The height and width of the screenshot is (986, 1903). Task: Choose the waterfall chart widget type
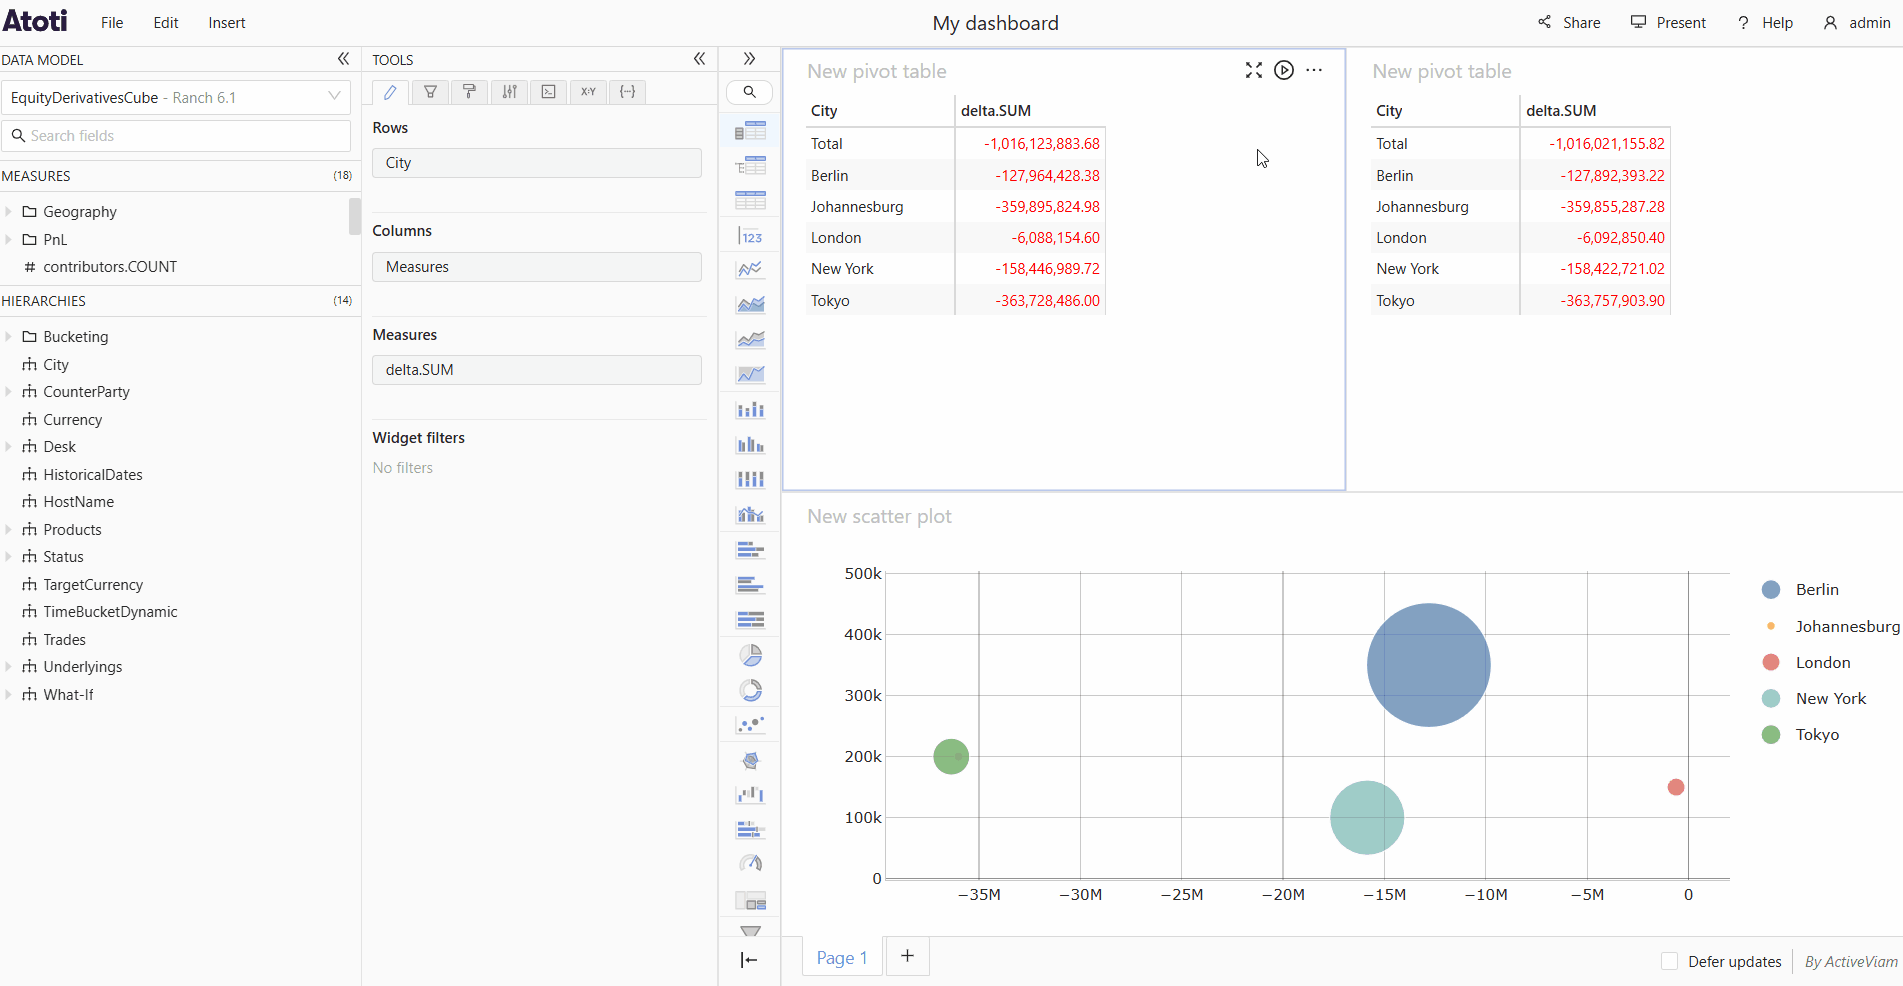coord(751,795)
